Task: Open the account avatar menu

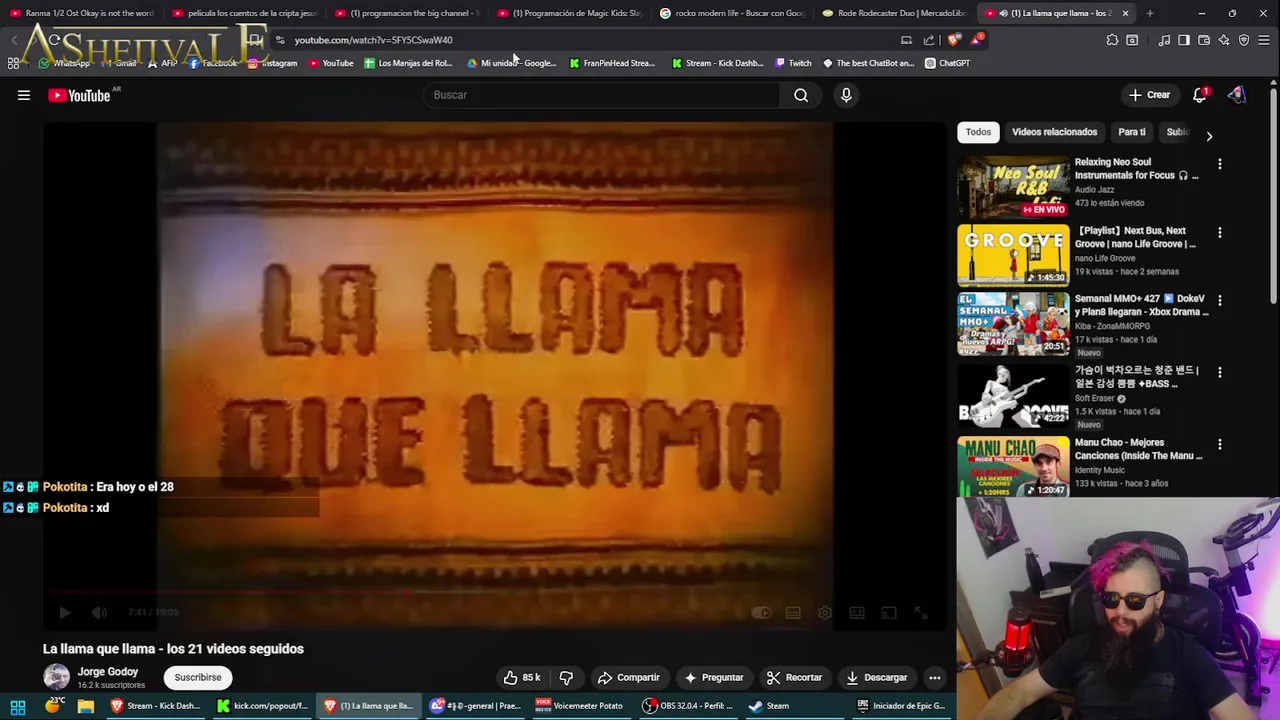Action: coord(1237,95)
